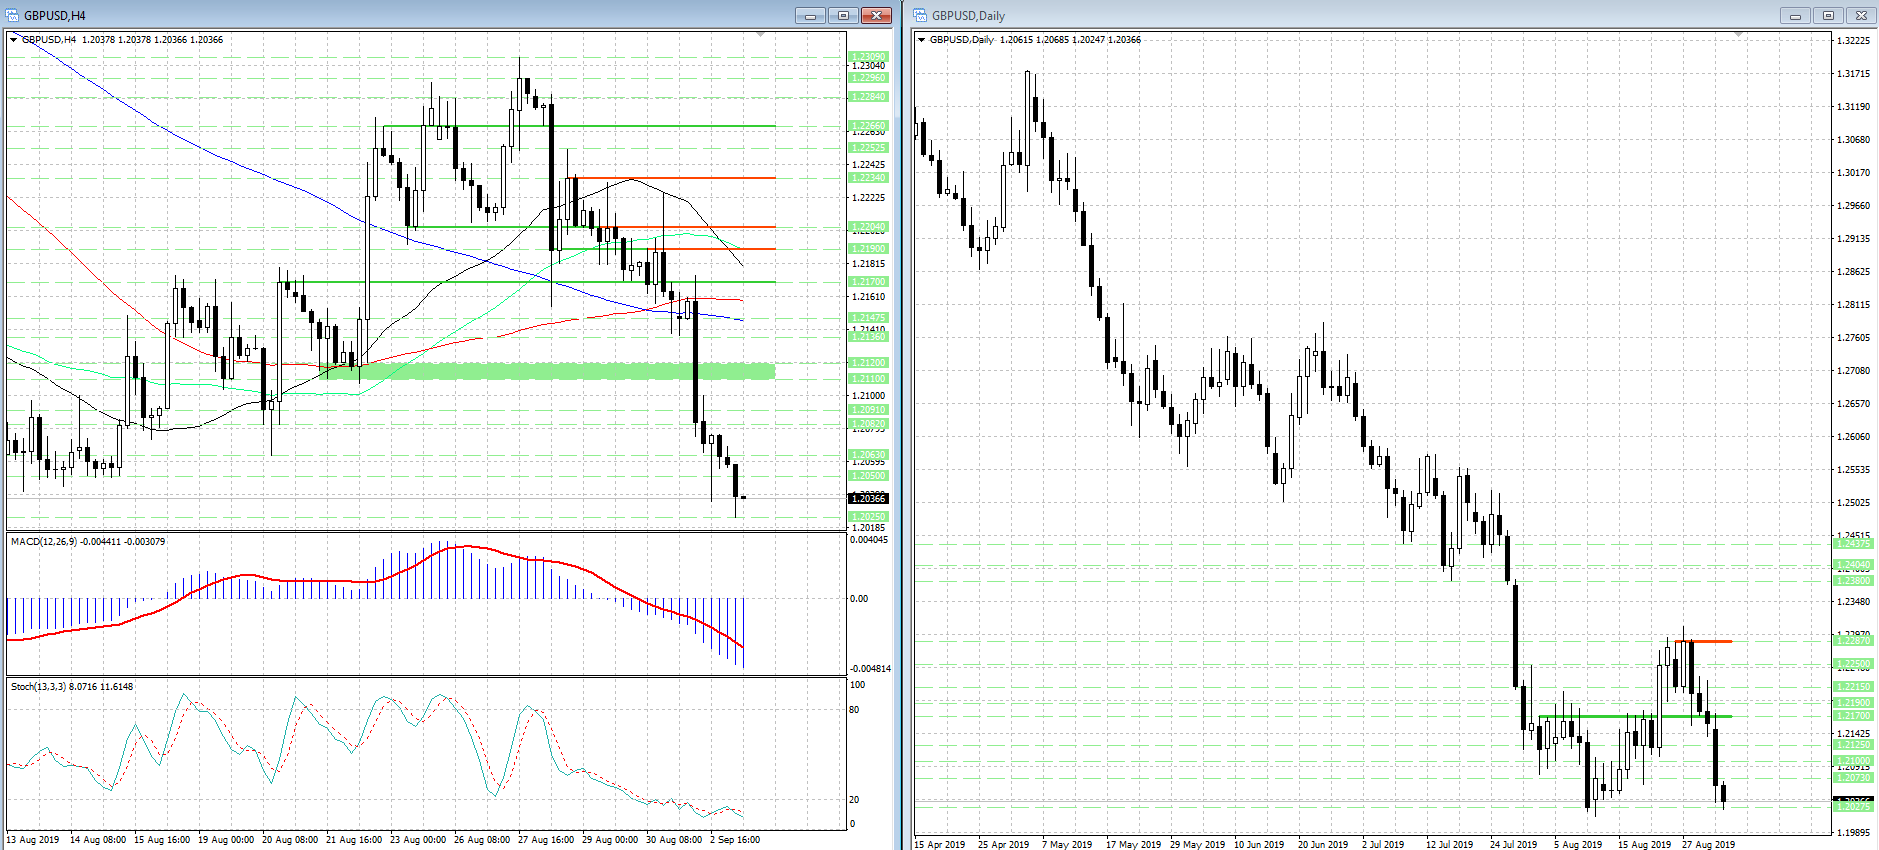Restore the GBPUSD,H4 chart window
The image size is (1879, 850).
(x=843, y=15)
